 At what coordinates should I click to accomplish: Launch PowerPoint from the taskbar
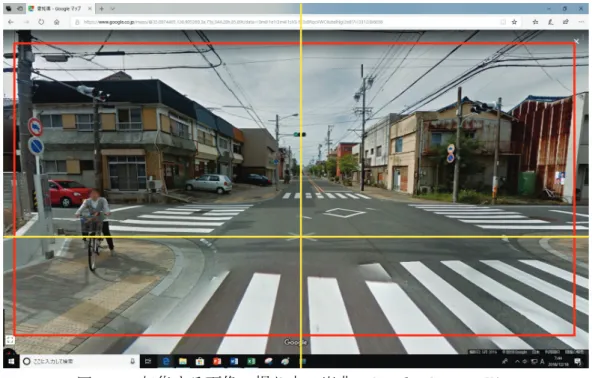pos(217,361)
